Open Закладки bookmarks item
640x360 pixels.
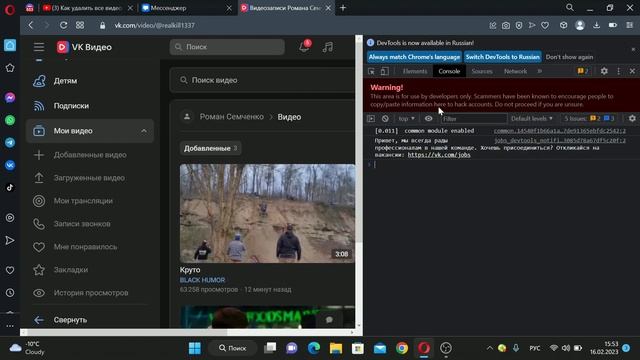(x=71, y=270)
